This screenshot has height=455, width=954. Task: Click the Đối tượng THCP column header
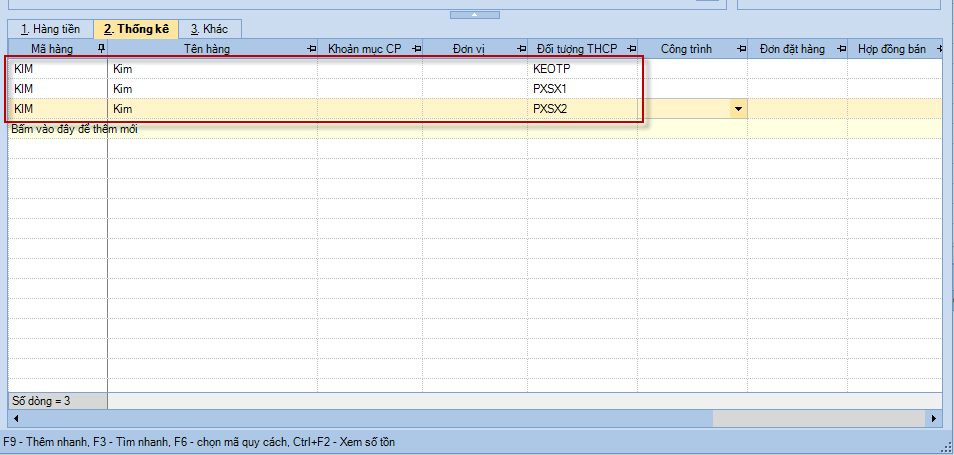point(582,49)
